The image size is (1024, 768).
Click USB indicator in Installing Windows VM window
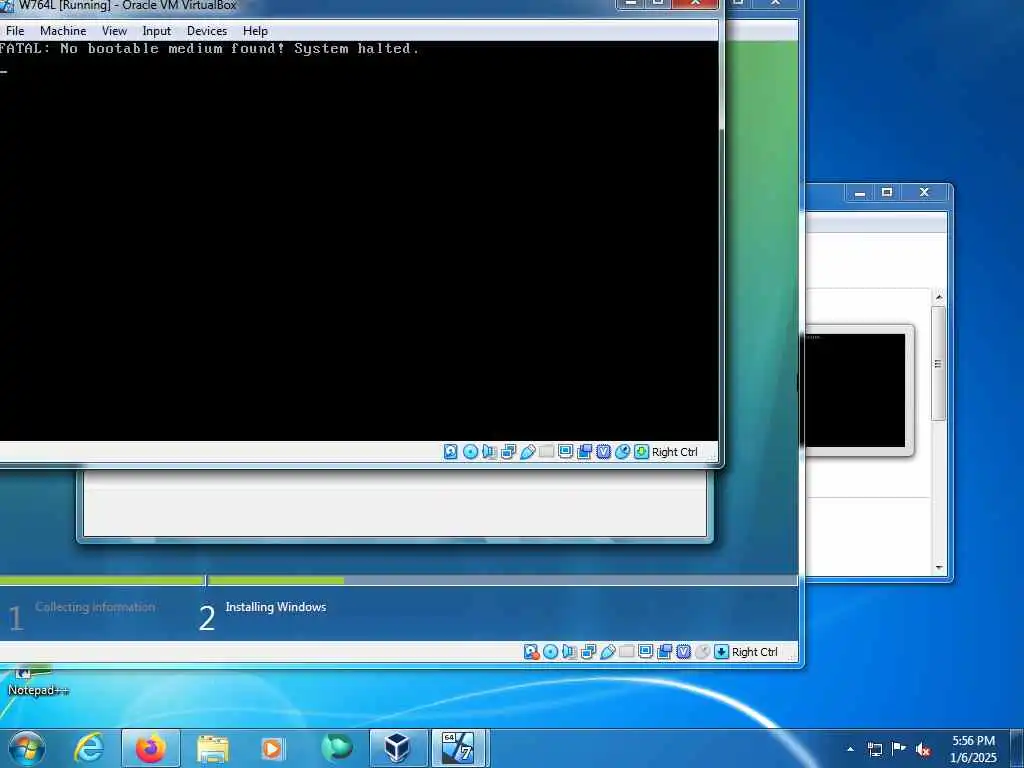607,652
